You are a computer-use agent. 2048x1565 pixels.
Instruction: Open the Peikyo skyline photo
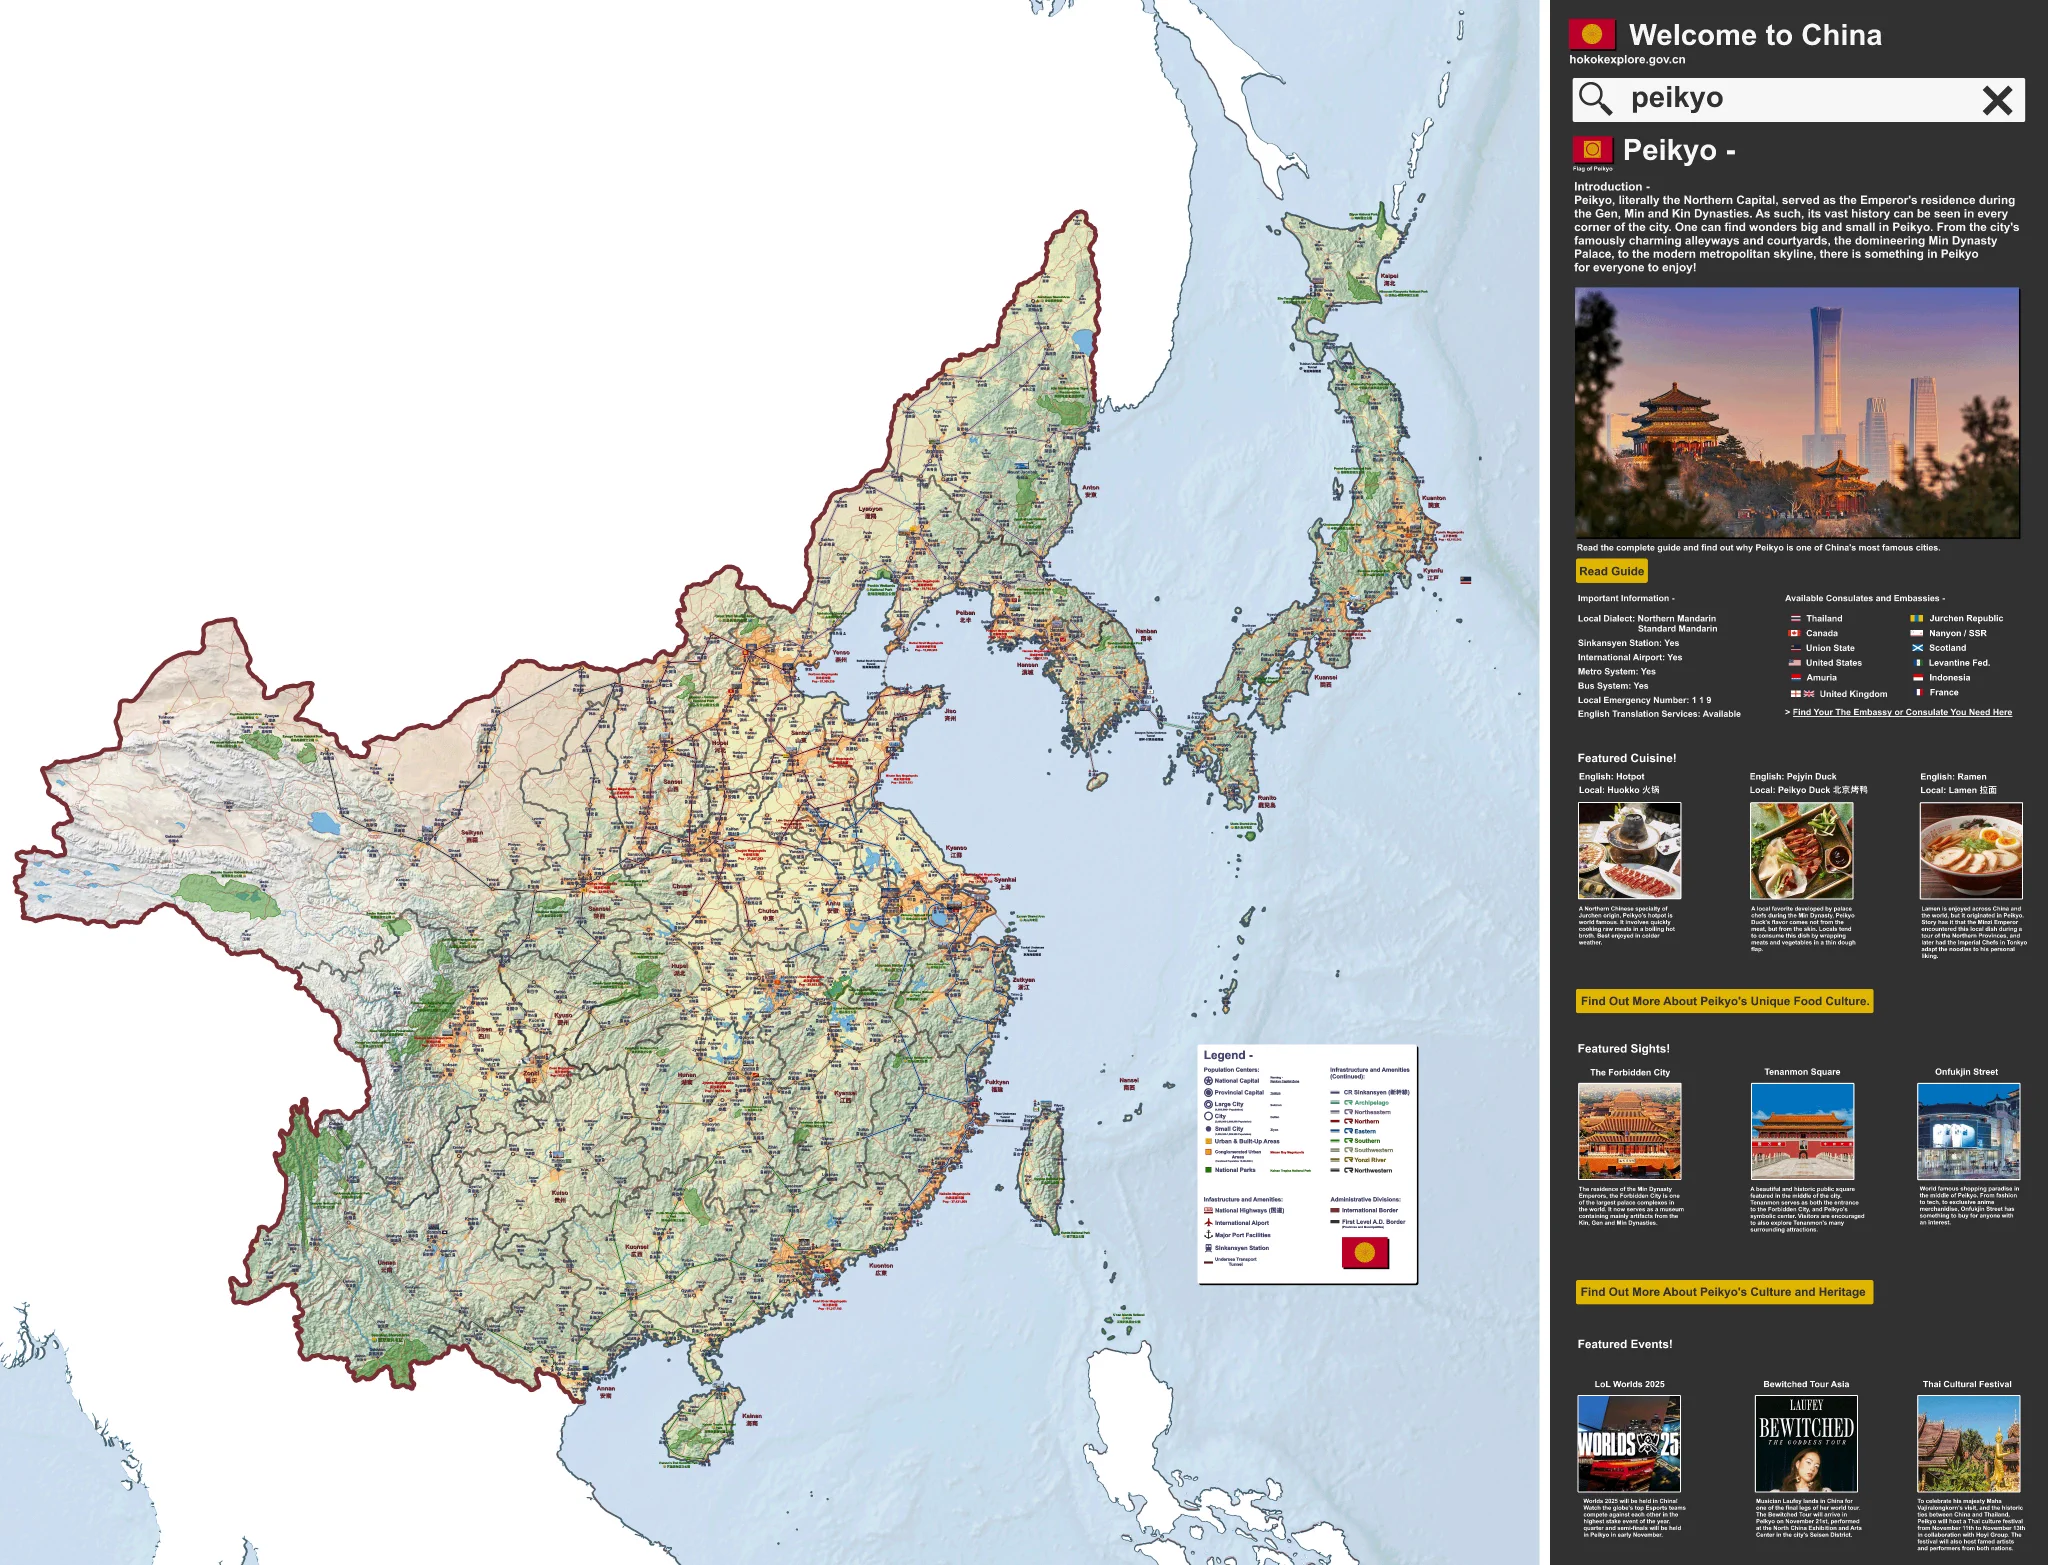point(1797,412)
